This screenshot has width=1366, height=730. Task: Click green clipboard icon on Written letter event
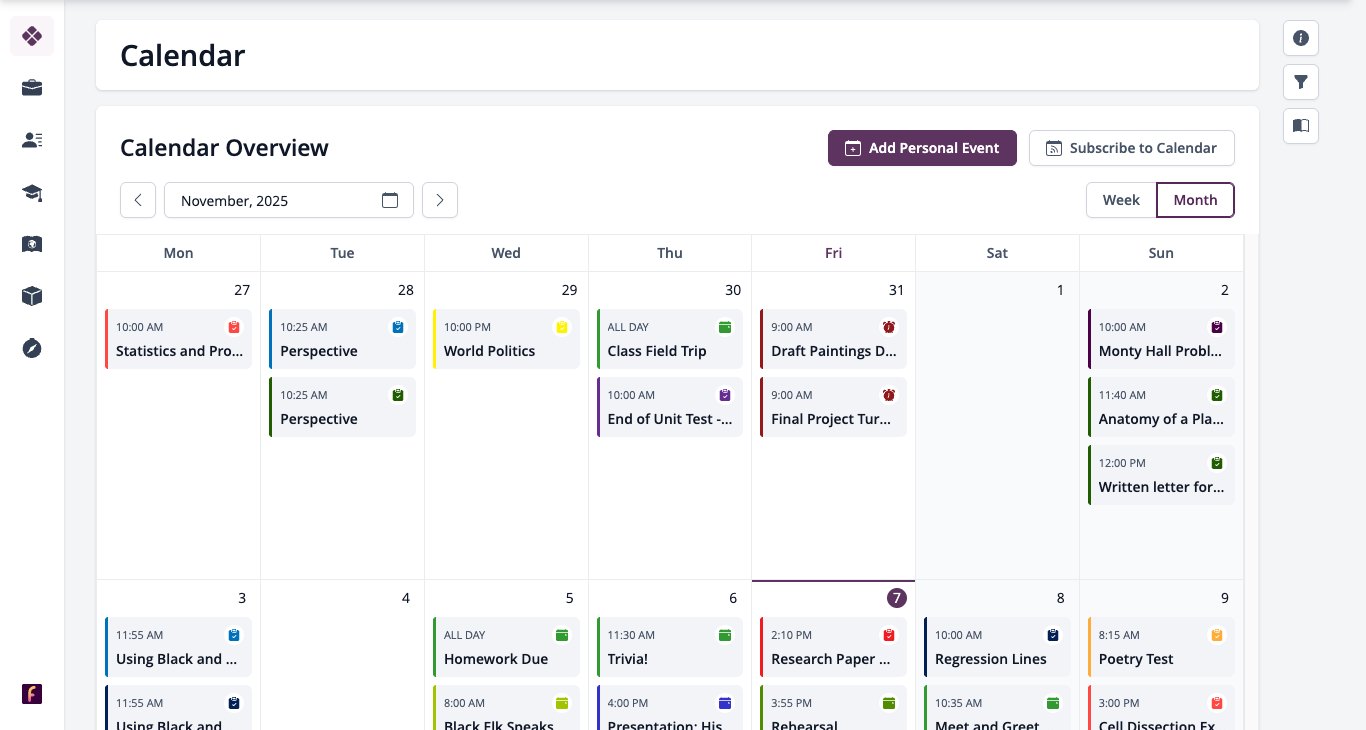[x=1217, y=463]
